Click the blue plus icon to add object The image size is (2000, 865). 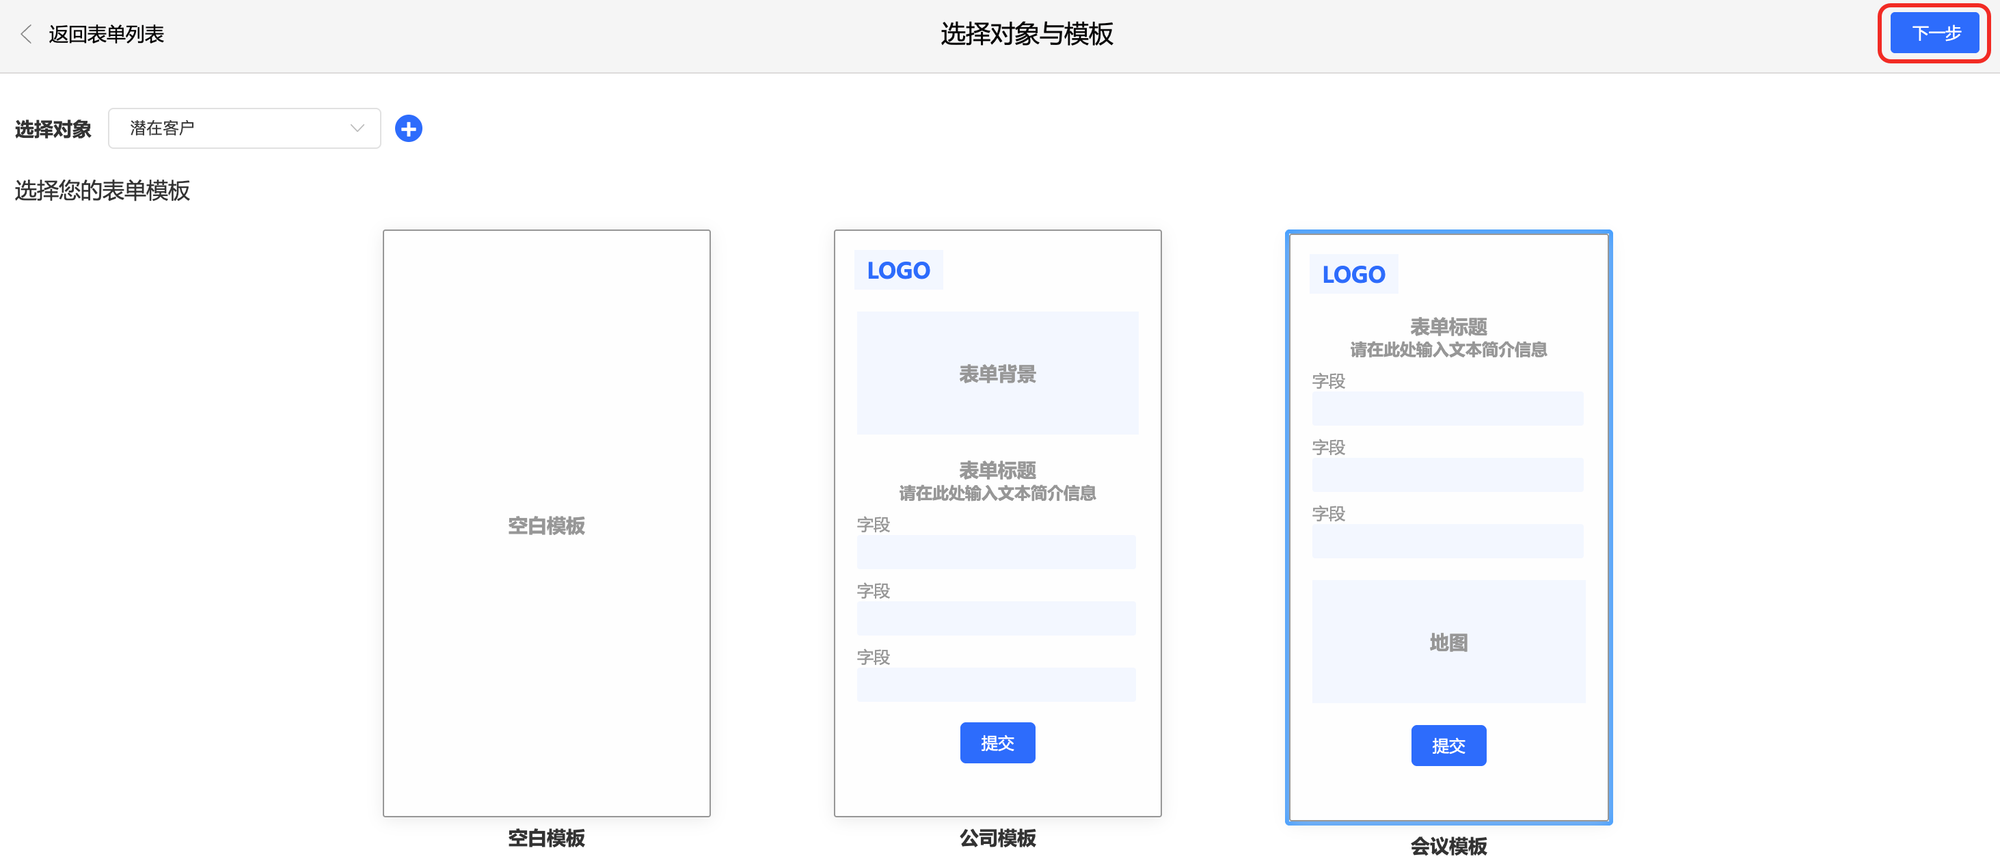point(408,129)
